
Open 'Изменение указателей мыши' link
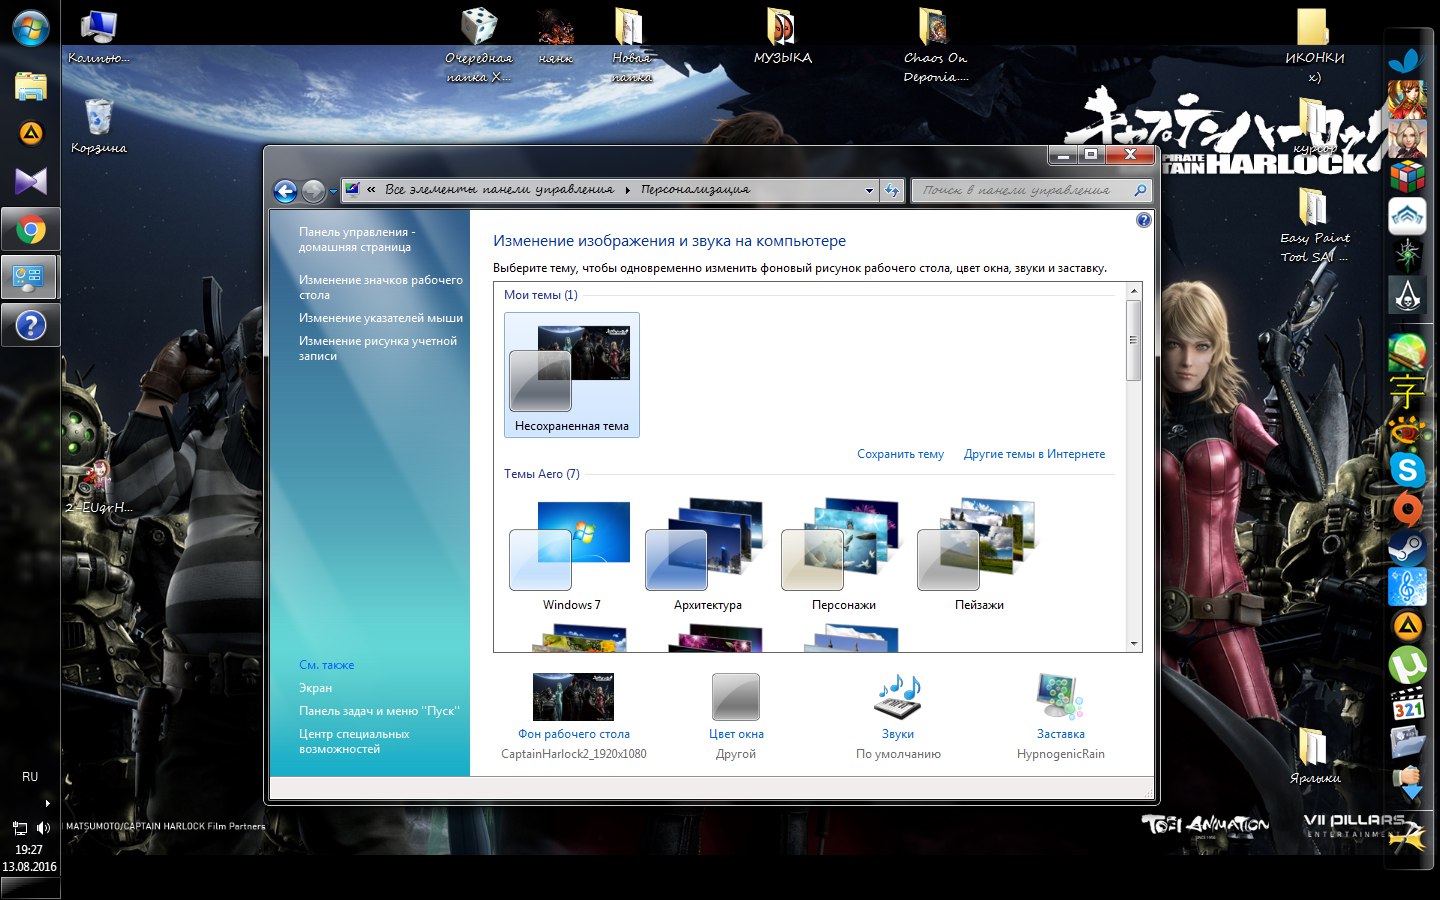[380, 318]
